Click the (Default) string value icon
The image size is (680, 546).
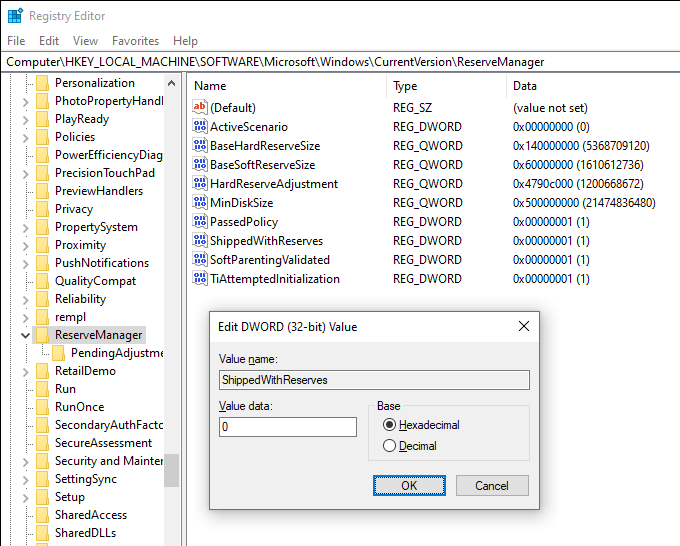point(199,107)
